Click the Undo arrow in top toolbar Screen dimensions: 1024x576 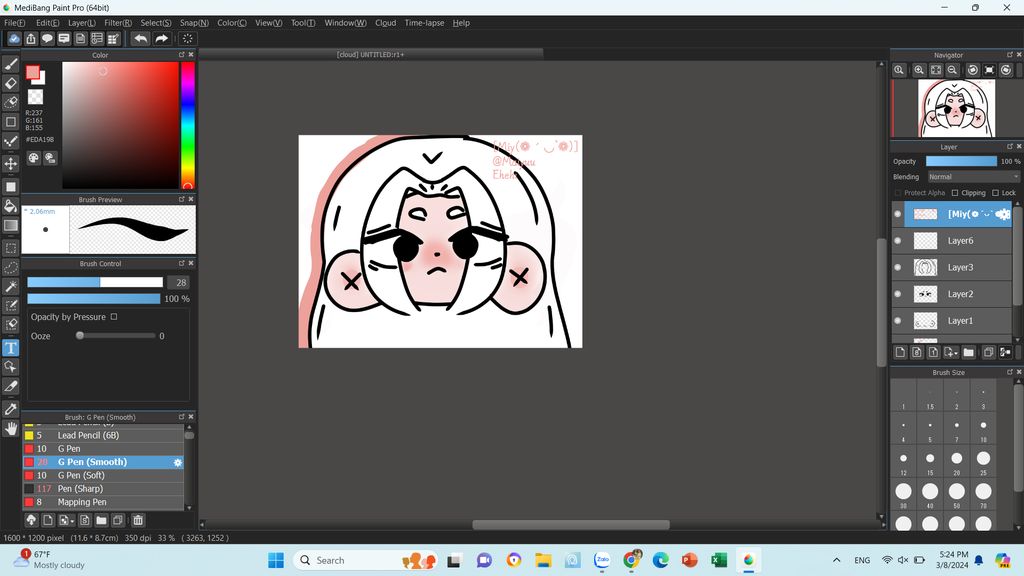140,39
